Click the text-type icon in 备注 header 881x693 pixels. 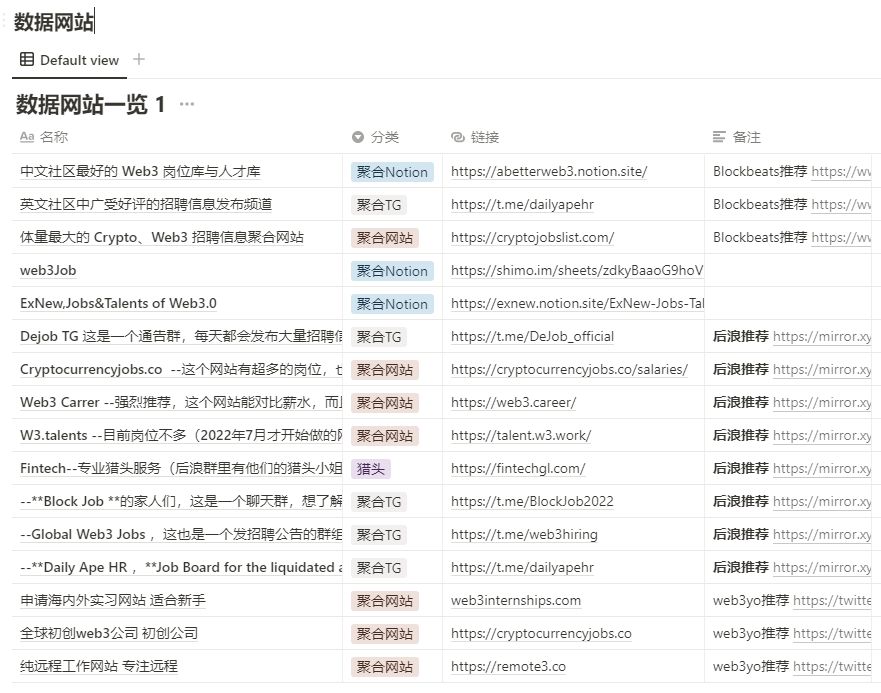click(x=719, y=137)
